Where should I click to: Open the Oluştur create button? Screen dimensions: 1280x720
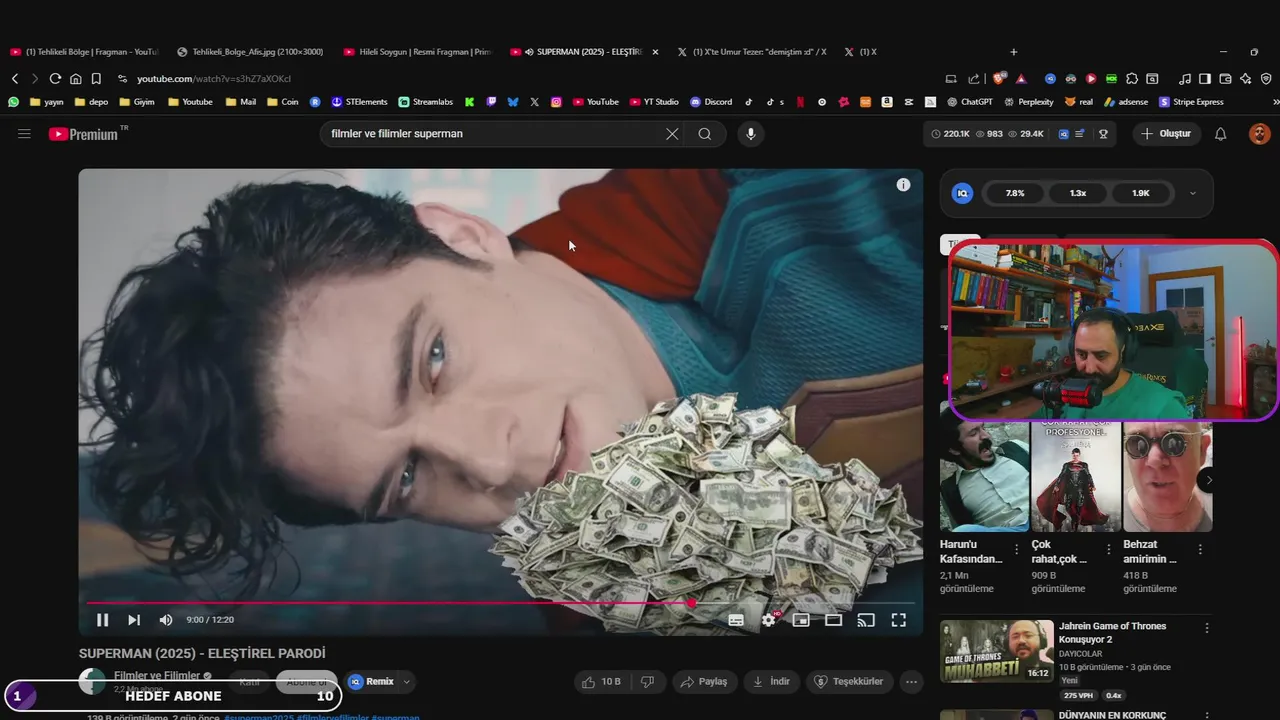(1167, 134)
